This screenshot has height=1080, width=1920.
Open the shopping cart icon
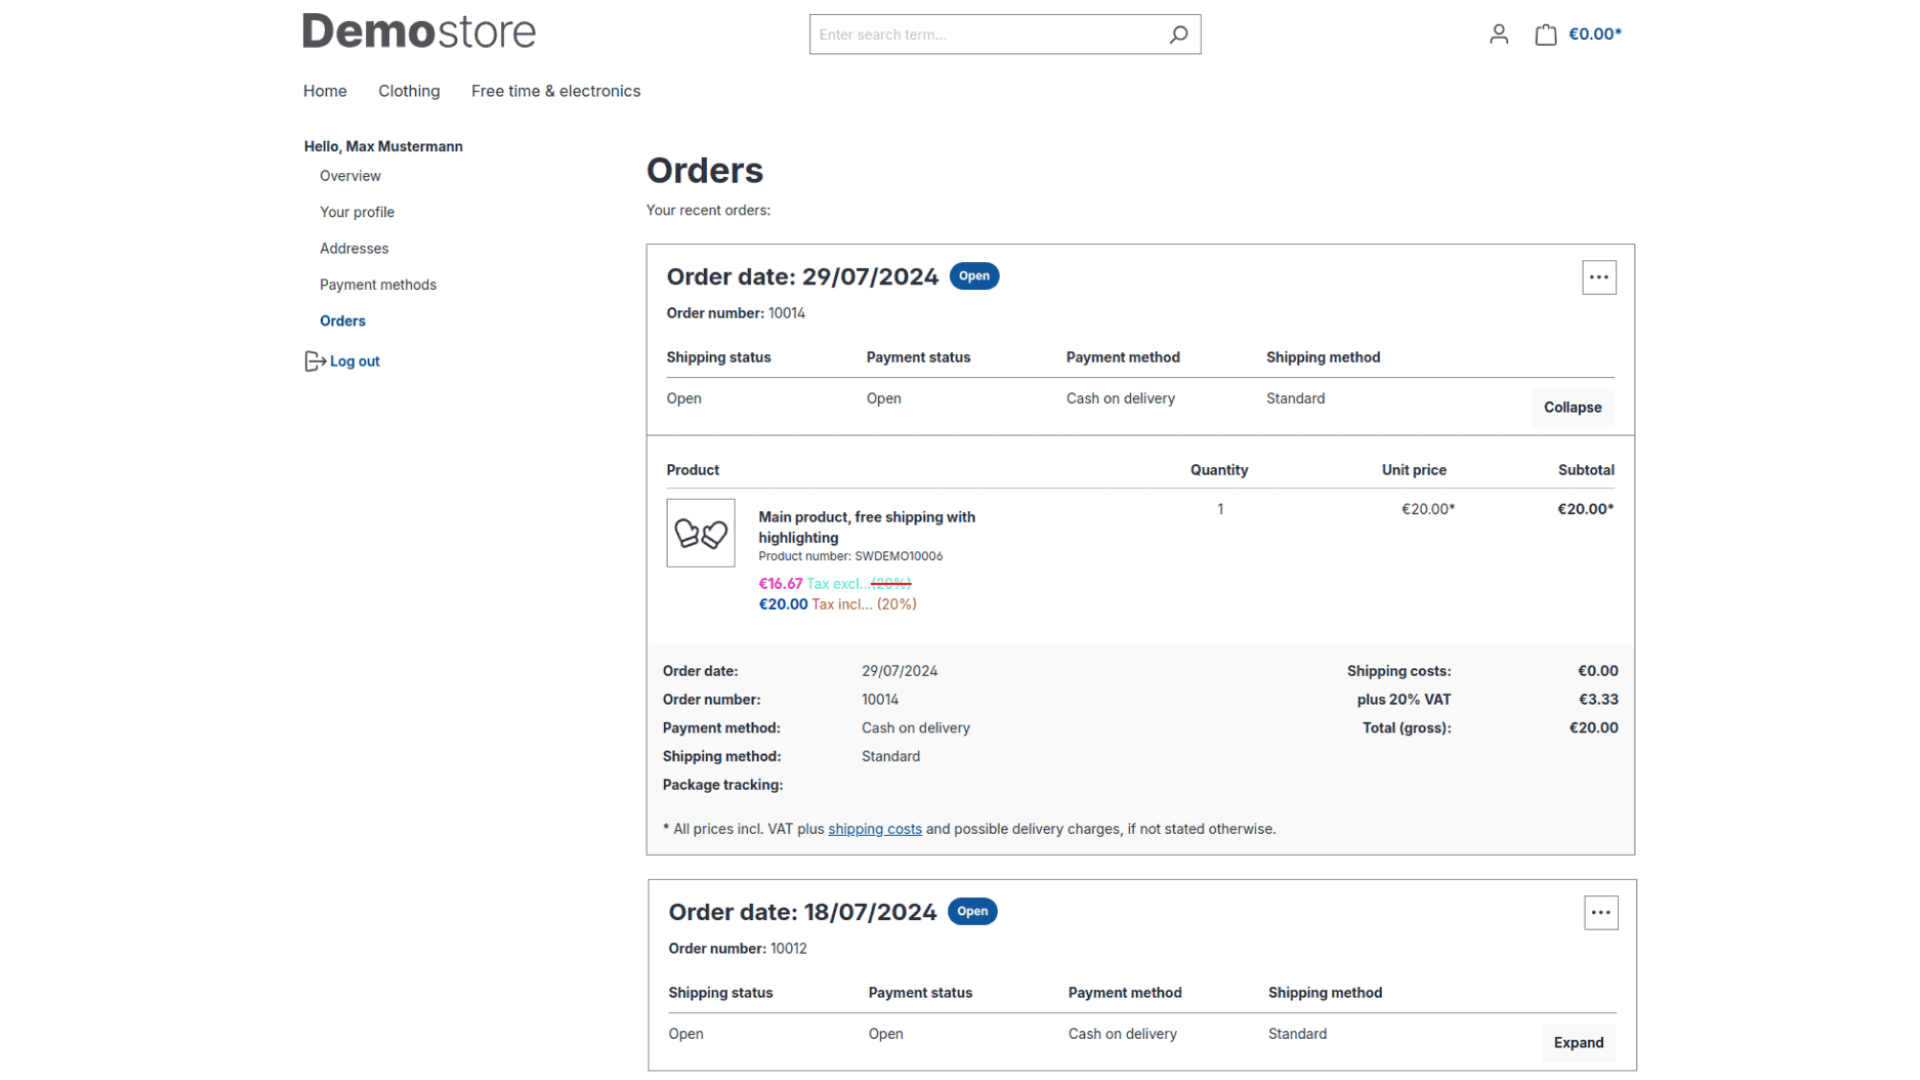point(1546,34)
